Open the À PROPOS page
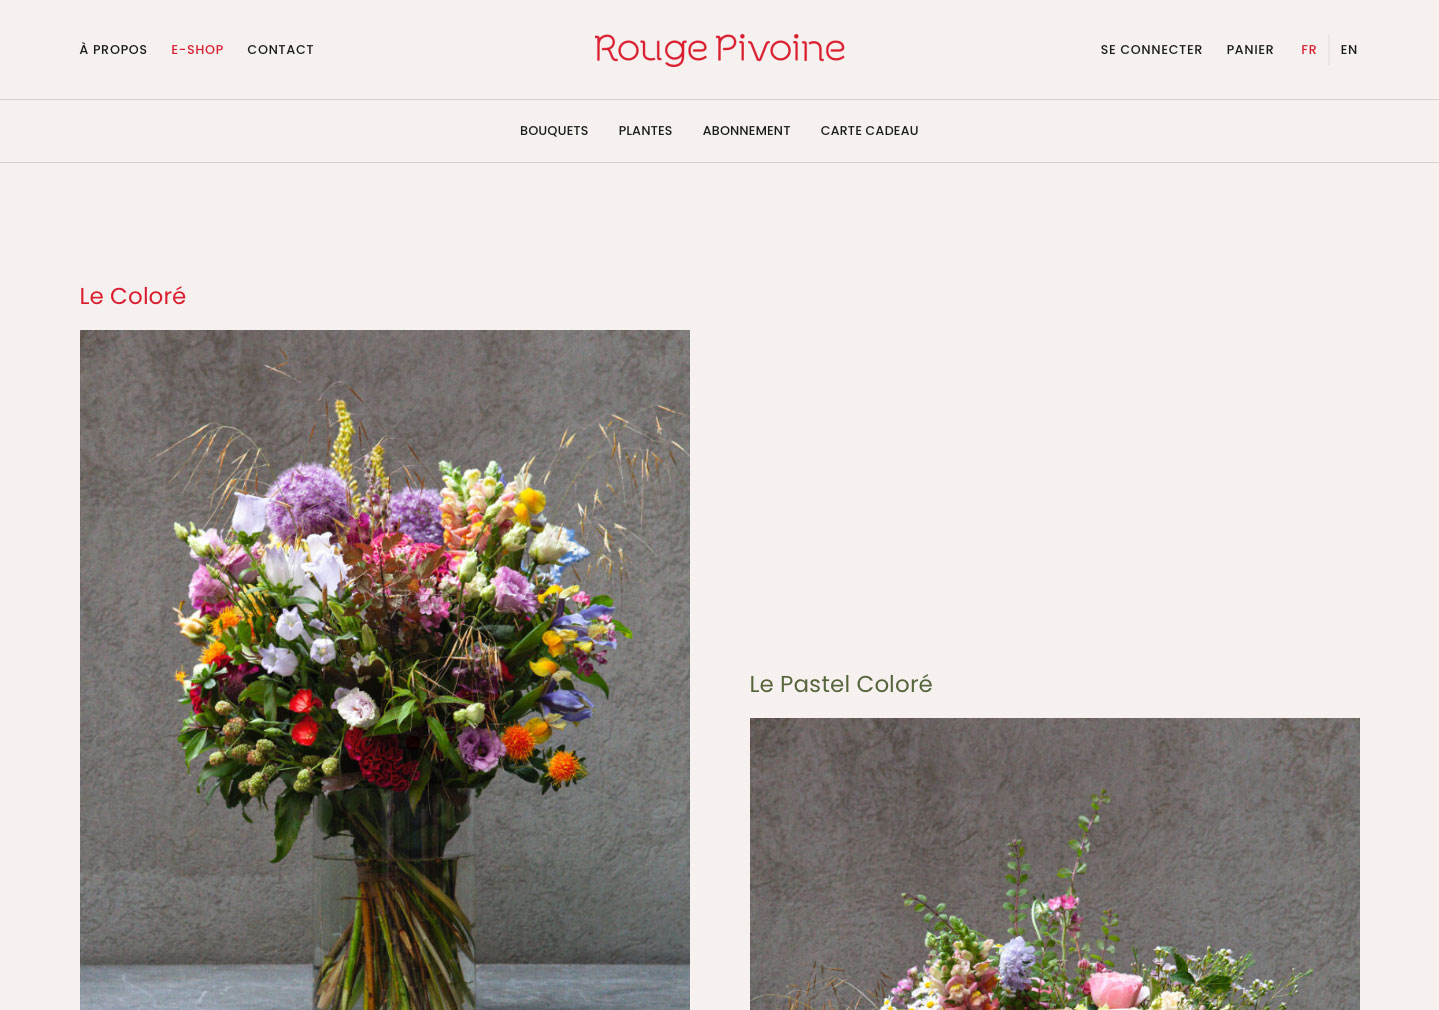 pos(113,50)
